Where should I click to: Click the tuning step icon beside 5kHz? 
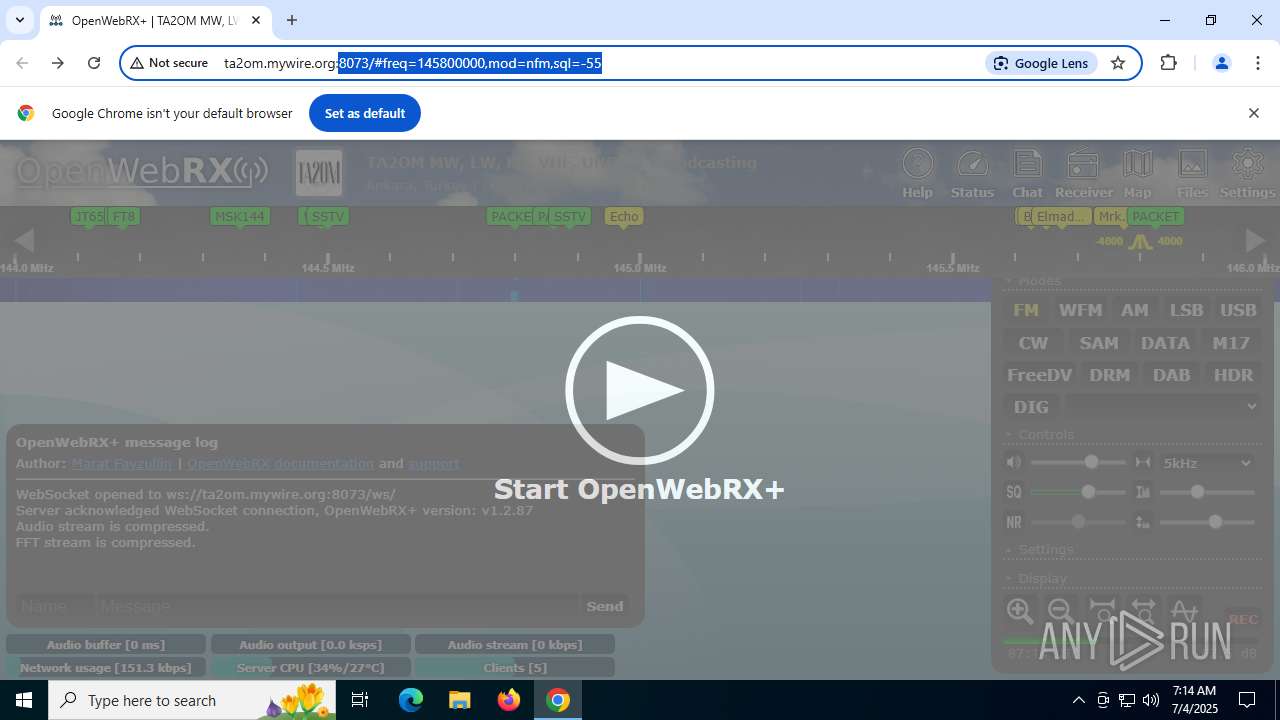1143,463
